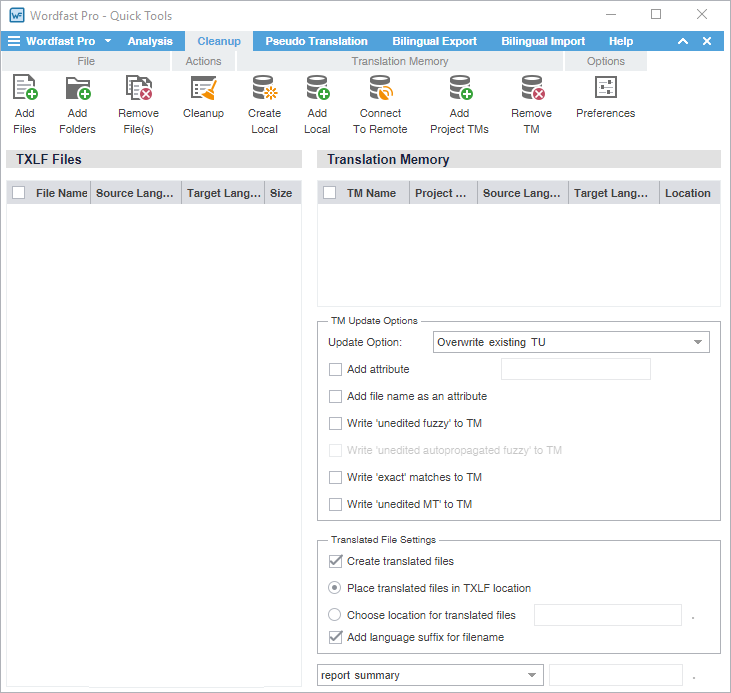Click the Location column header
The width and height of the screenshot is (731, 693).
(688, 193)
